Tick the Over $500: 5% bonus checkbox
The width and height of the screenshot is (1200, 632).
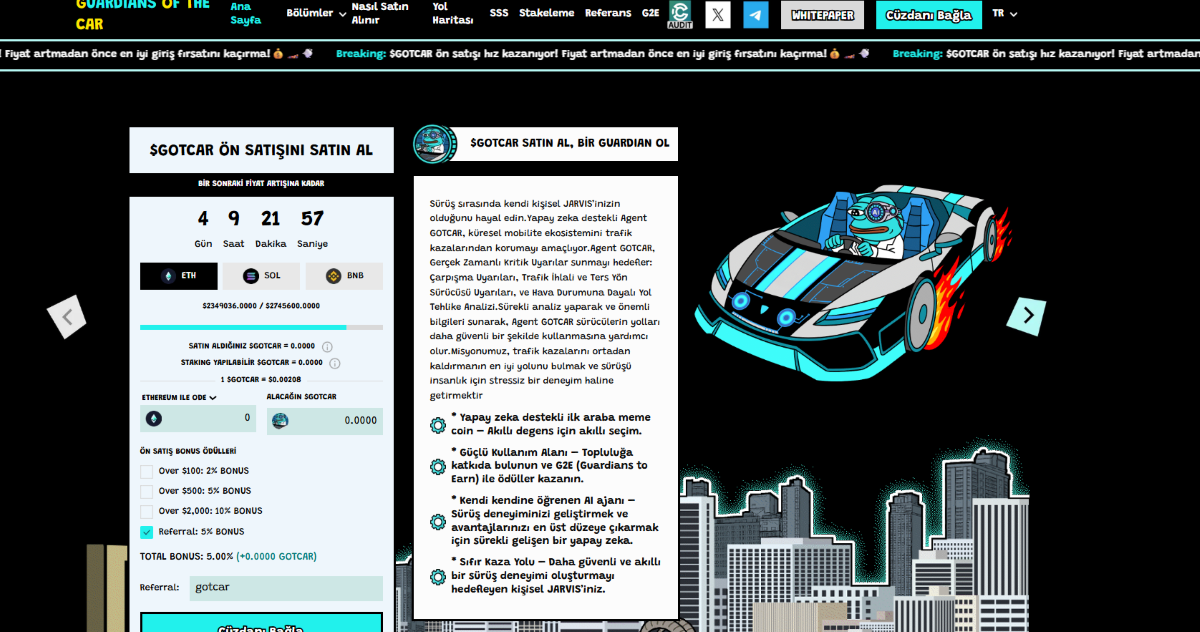click(x=147, y=491)
